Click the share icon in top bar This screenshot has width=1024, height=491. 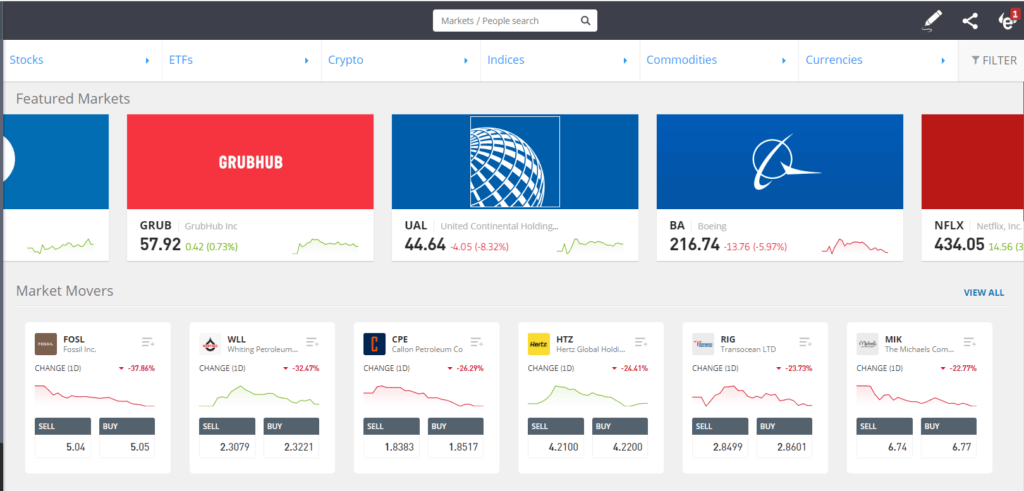970,21
